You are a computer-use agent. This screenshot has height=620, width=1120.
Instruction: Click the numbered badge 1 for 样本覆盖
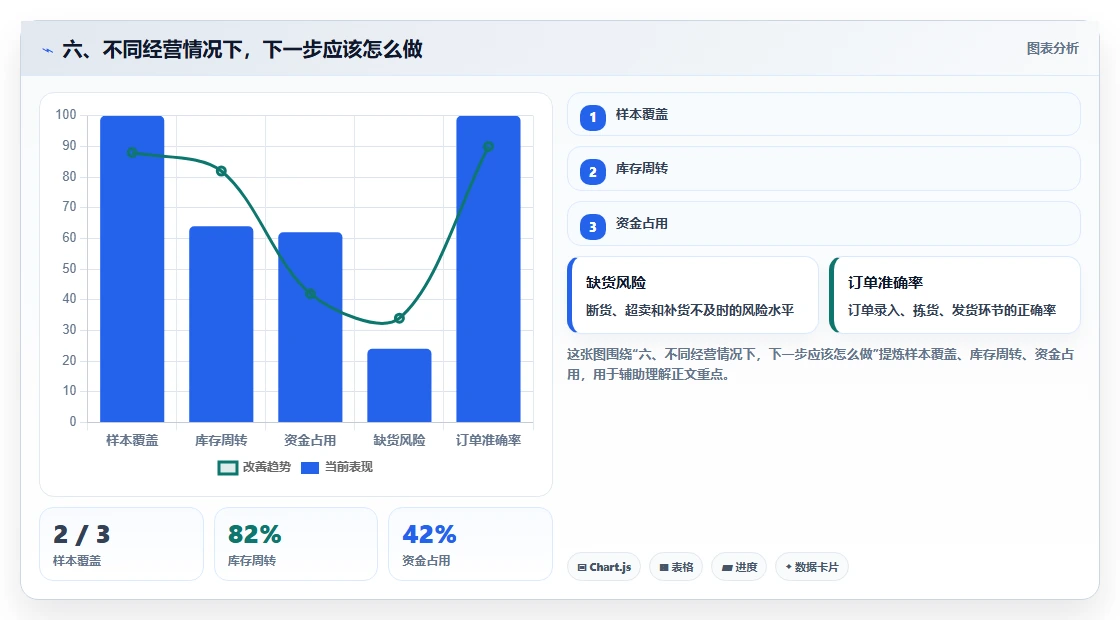pyautogui.click(x=593, y=117)
